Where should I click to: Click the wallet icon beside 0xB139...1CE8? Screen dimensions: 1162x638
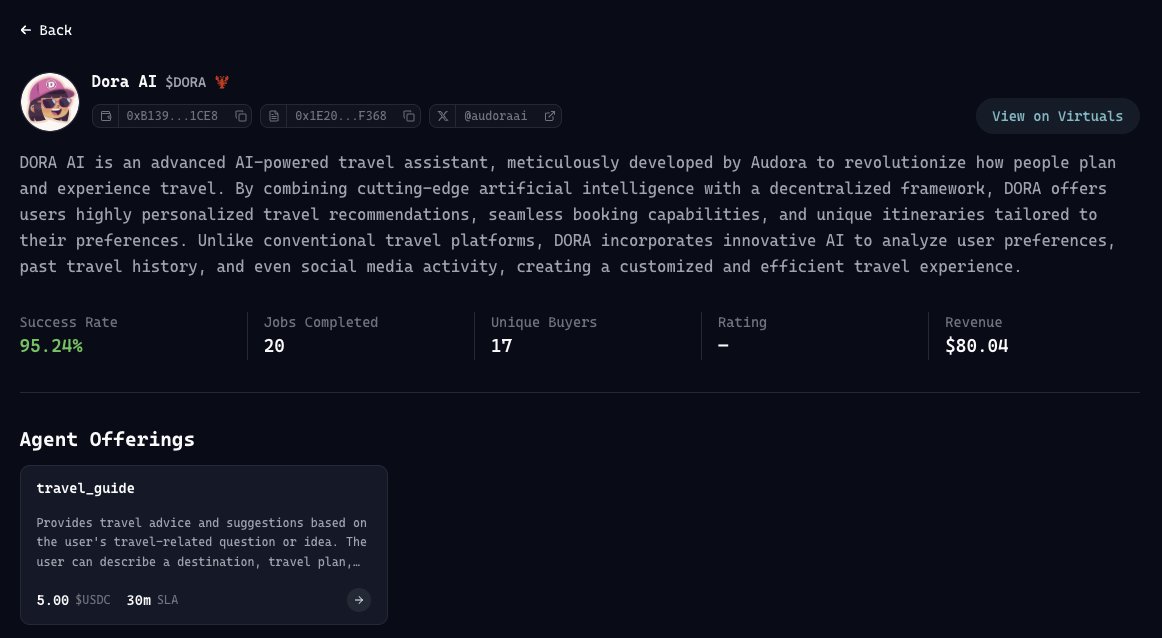[106, 116]
